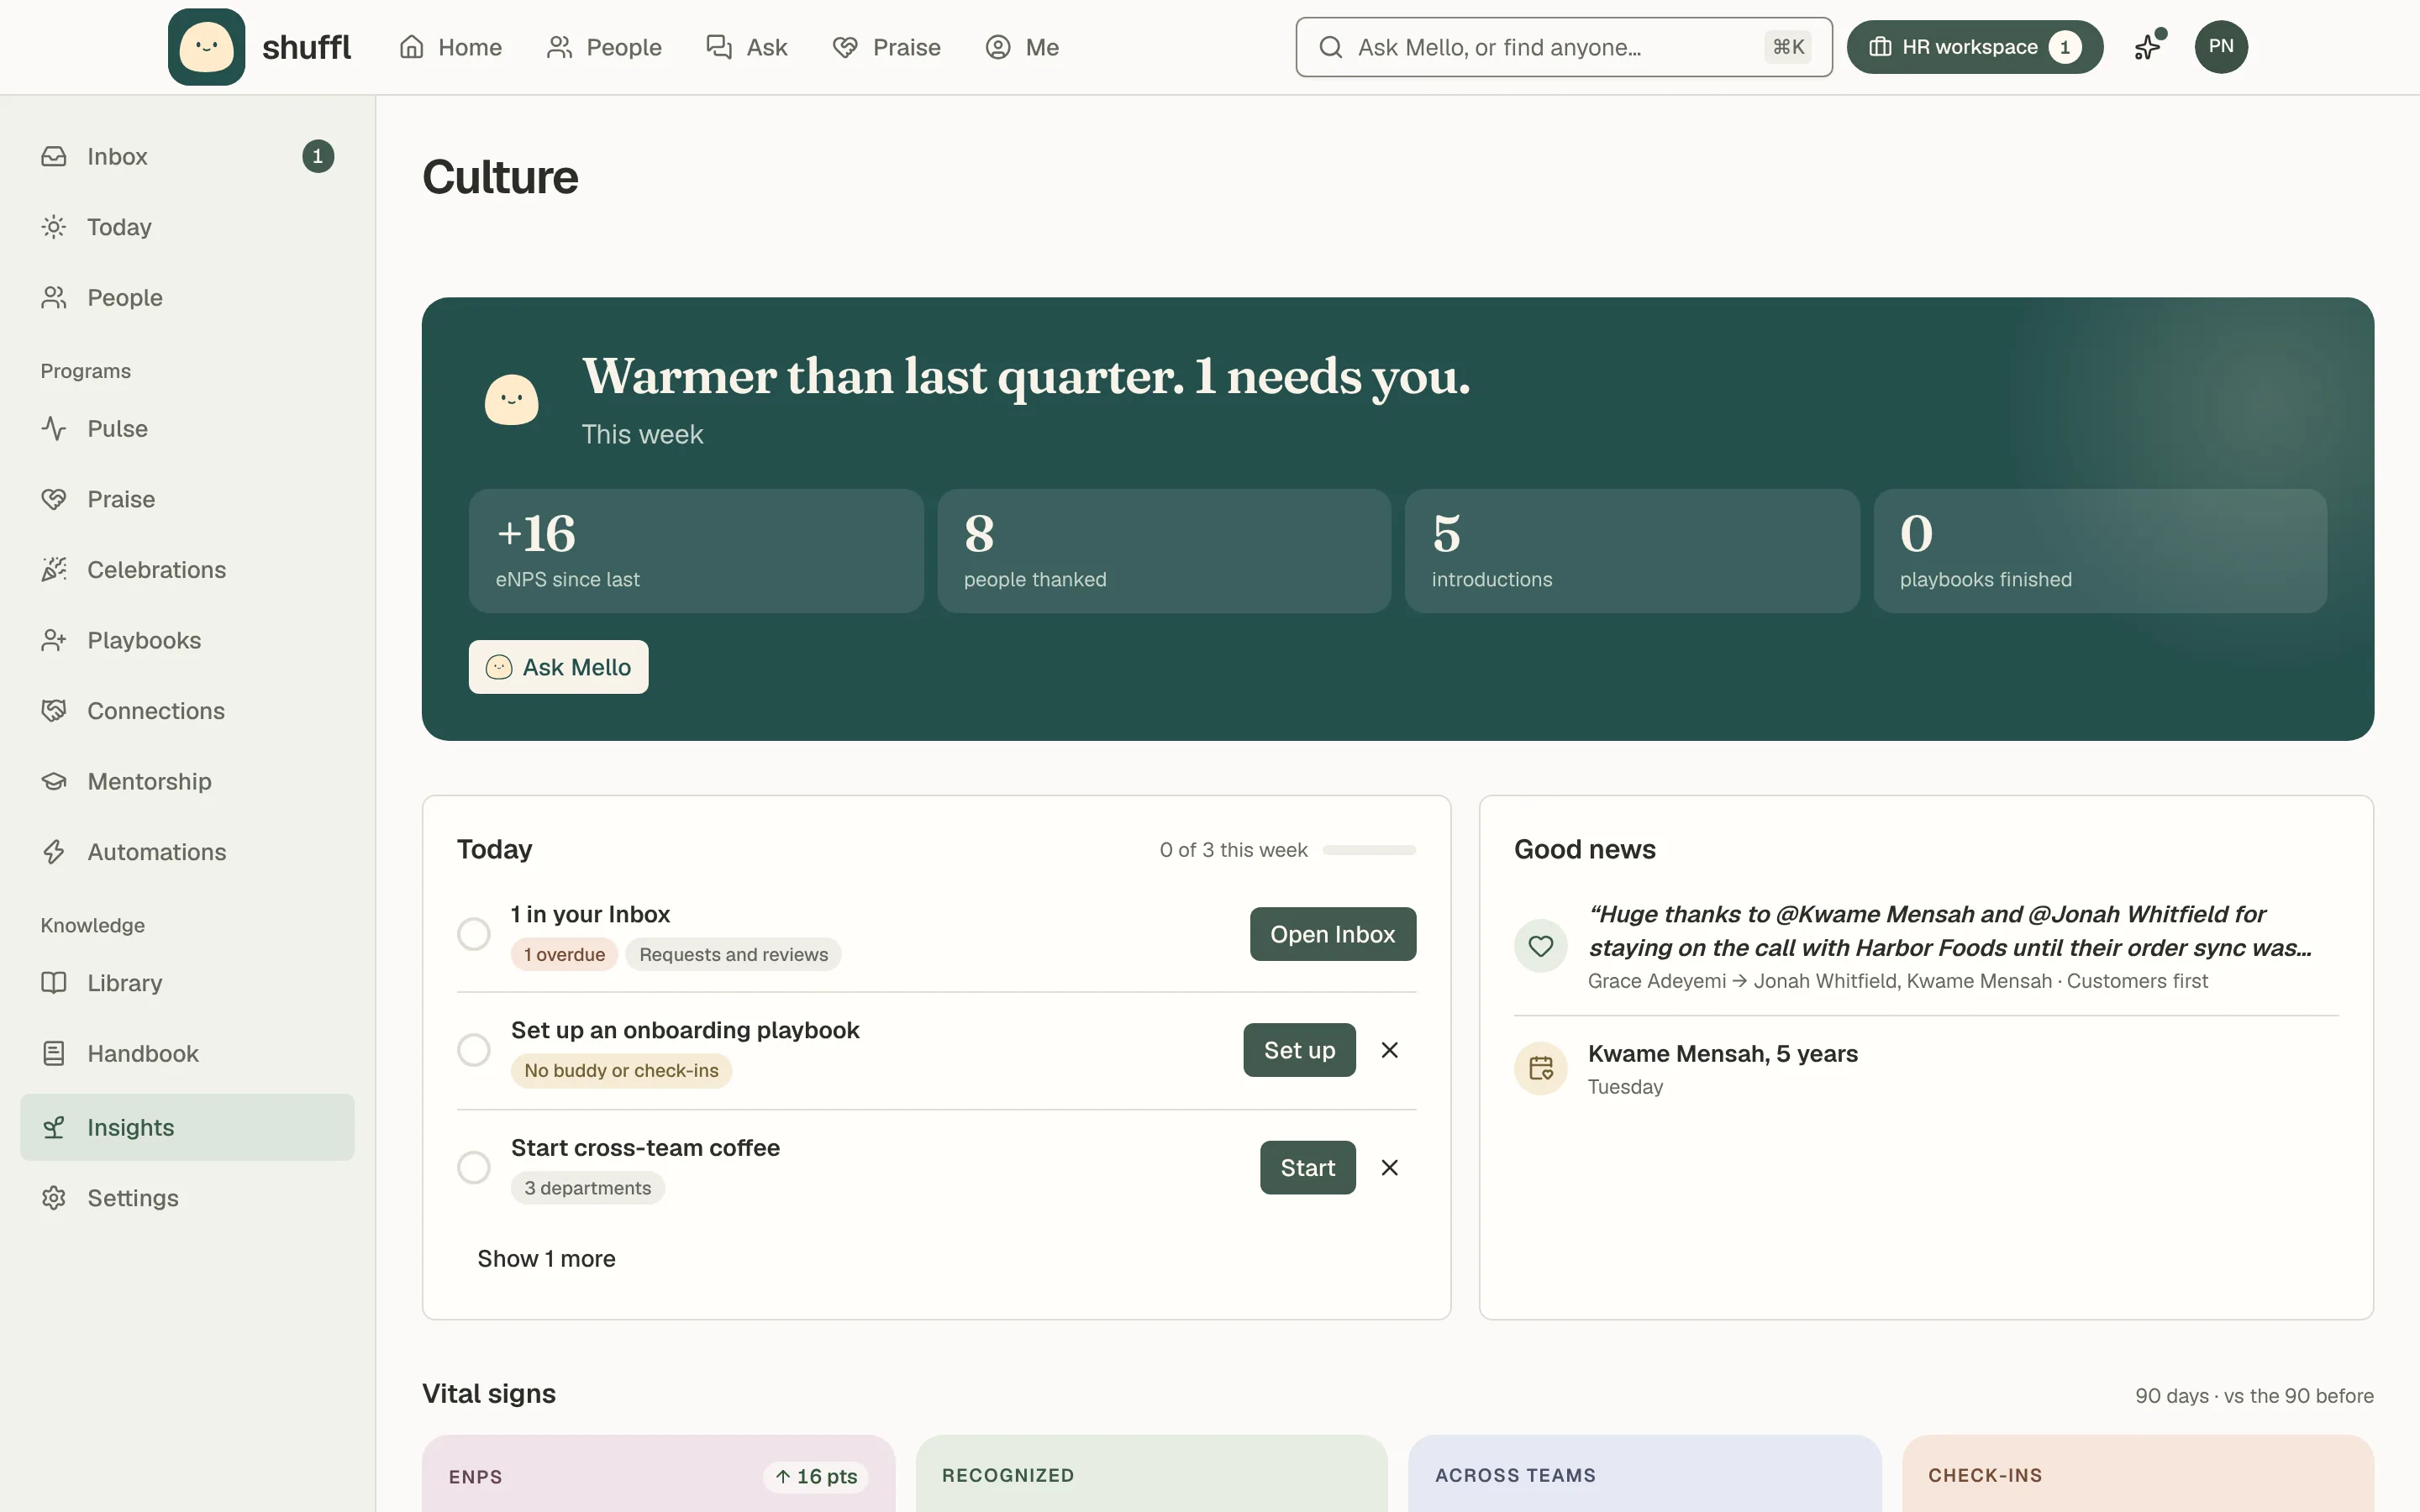Screen dimensions: 2420x1512
Task: Select the Insights sidebar item
Action: [x=187, y=1127]
